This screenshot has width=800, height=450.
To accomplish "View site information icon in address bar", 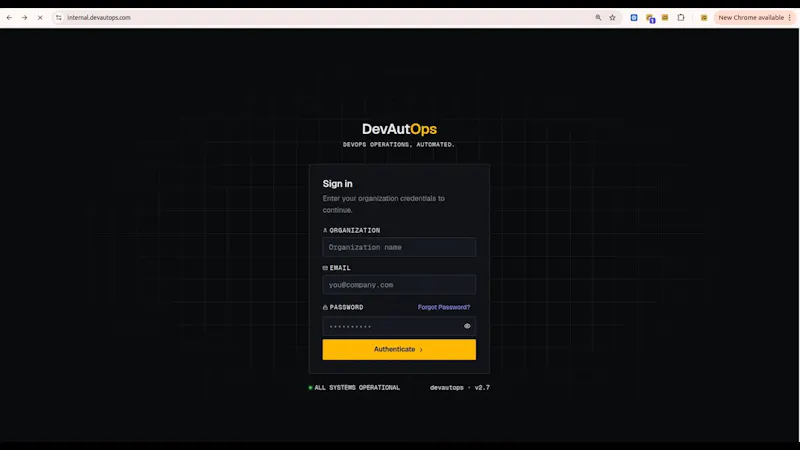I will click(x=59, y=17).
